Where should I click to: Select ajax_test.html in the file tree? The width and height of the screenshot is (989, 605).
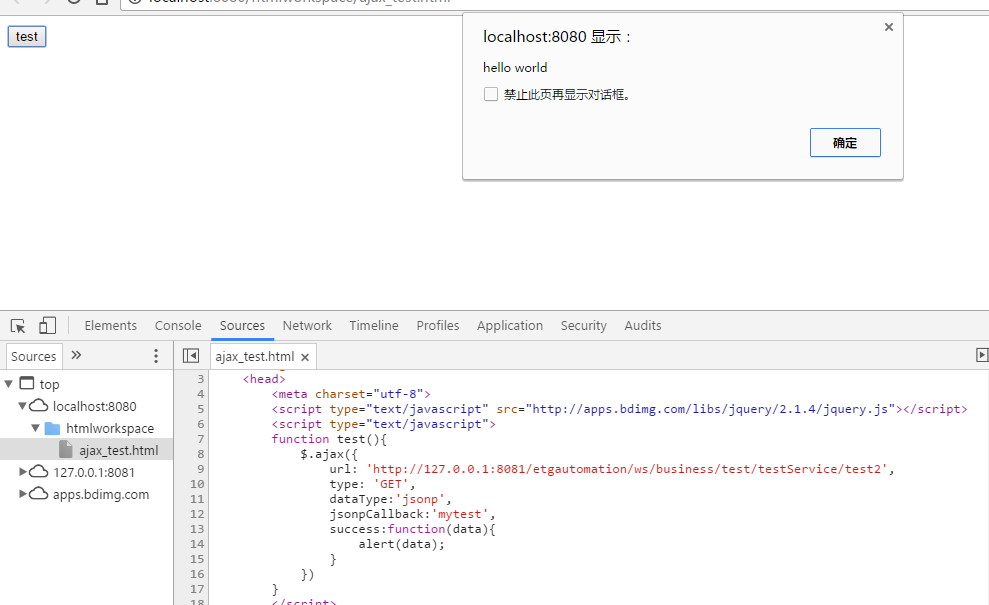[119, 450]
